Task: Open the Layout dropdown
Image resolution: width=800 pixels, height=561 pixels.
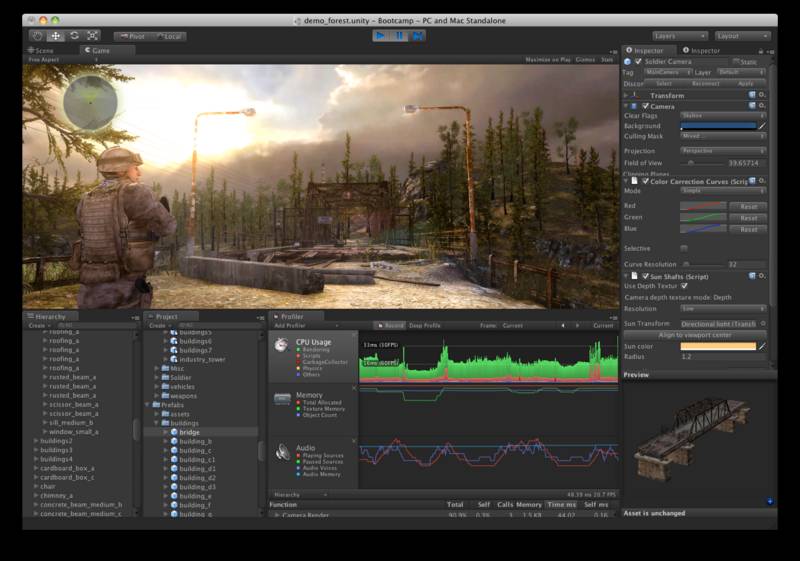Action: pos(742,36)
